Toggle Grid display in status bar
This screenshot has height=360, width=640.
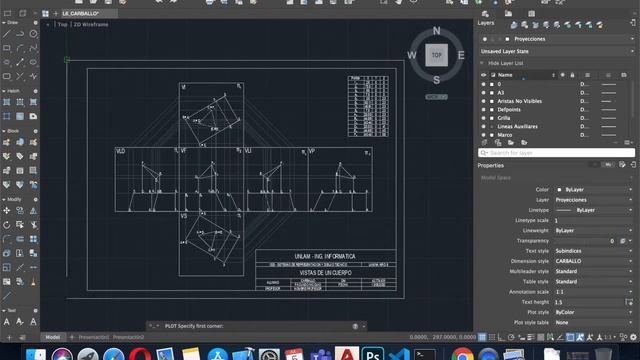click(x=482, y=337)
